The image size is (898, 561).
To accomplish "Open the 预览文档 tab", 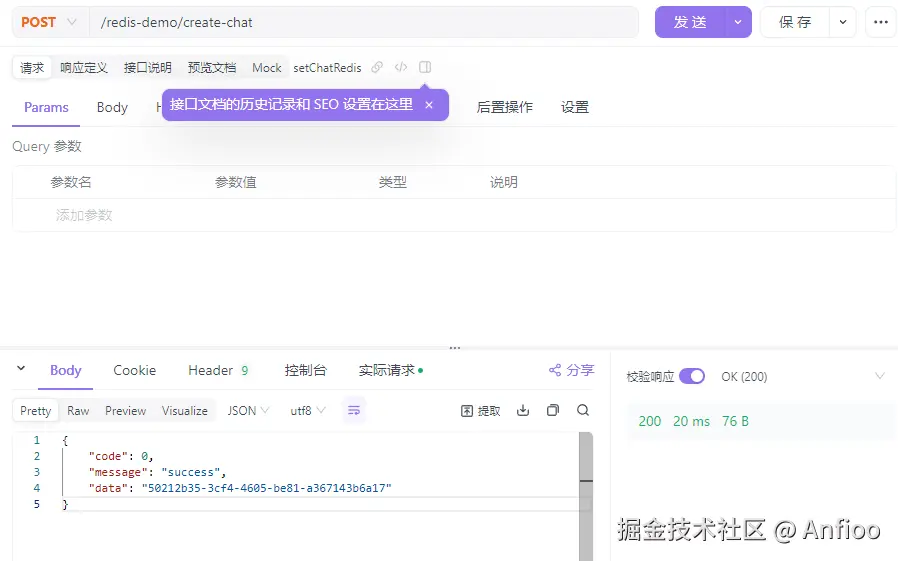I will 212,68.
